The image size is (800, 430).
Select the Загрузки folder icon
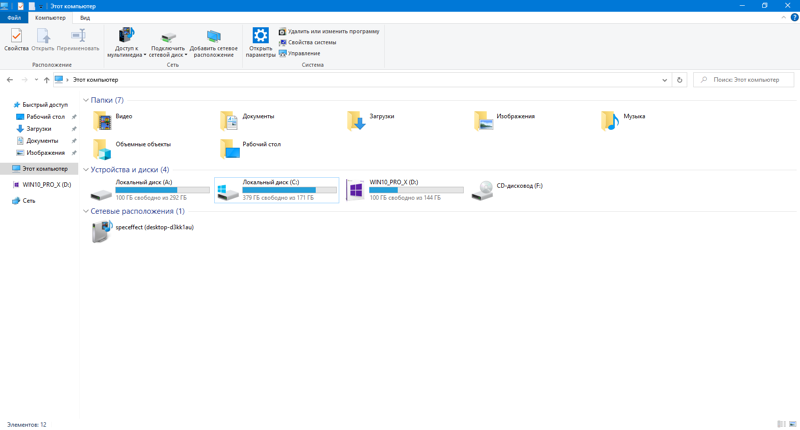point(356,121)
